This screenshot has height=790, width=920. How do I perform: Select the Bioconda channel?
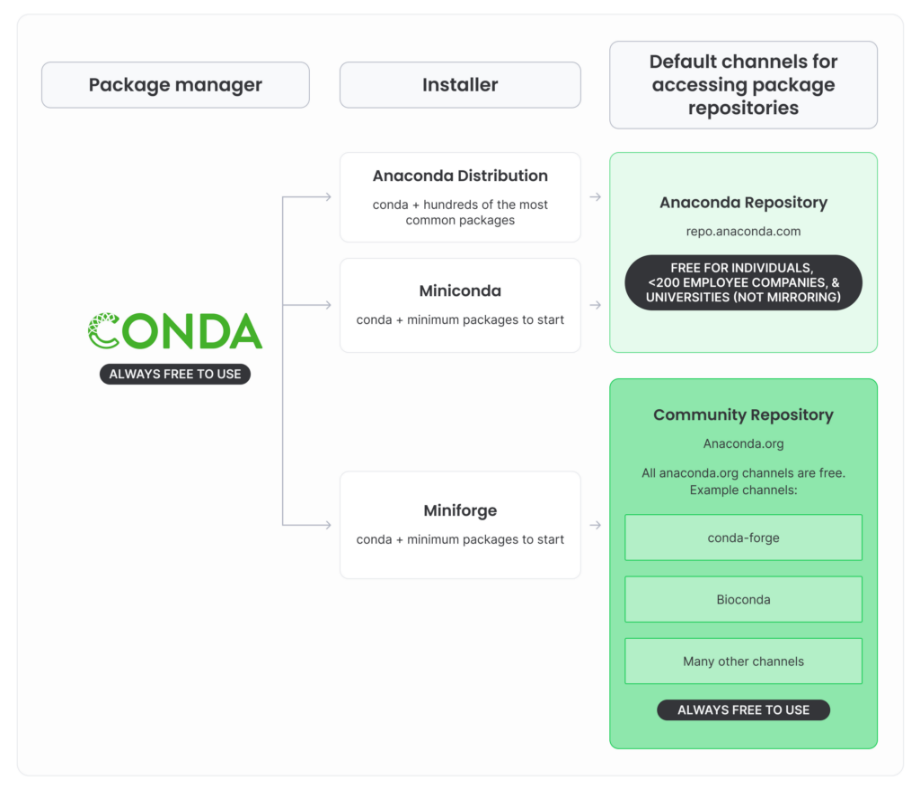pyautogui.click(x=743, y=600)
